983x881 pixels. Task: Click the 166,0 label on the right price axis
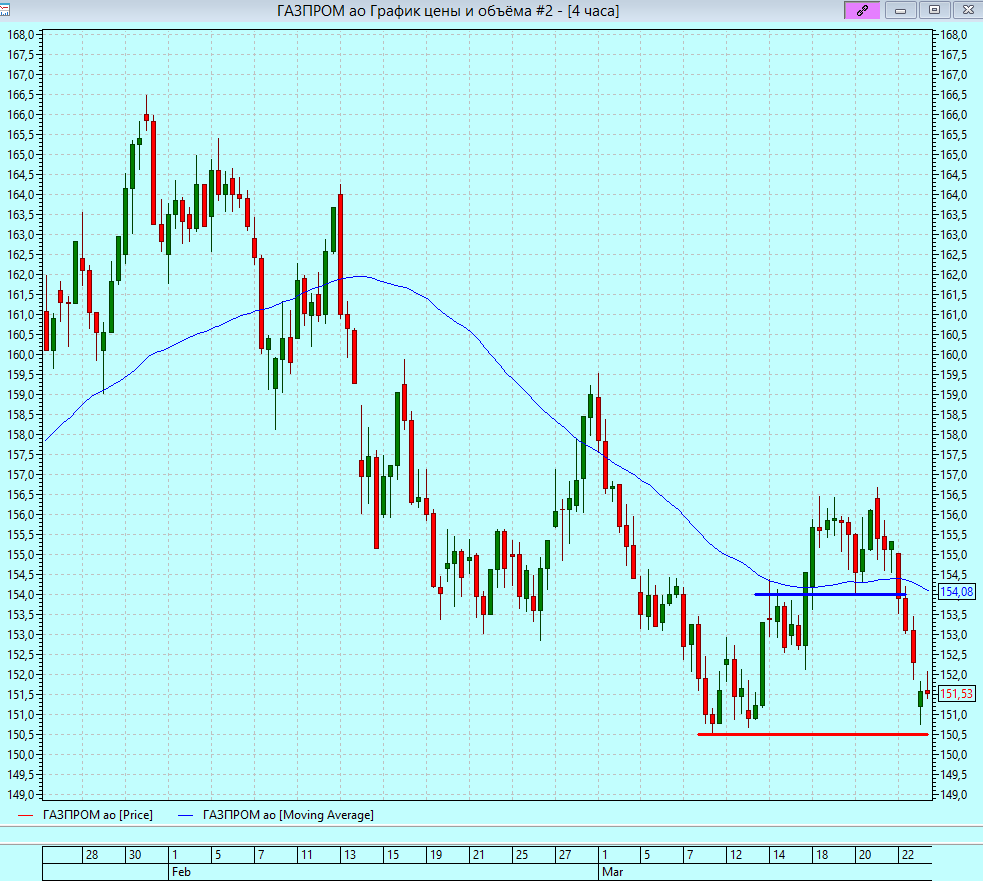954,115
